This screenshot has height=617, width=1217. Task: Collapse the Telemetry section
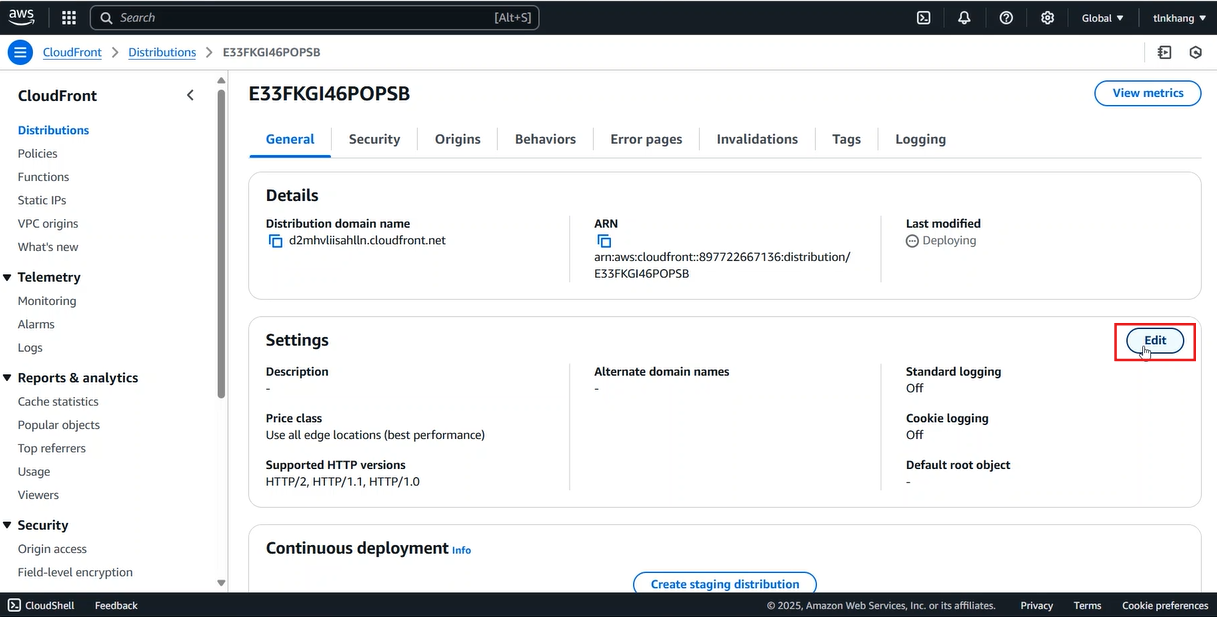[8, 278]
